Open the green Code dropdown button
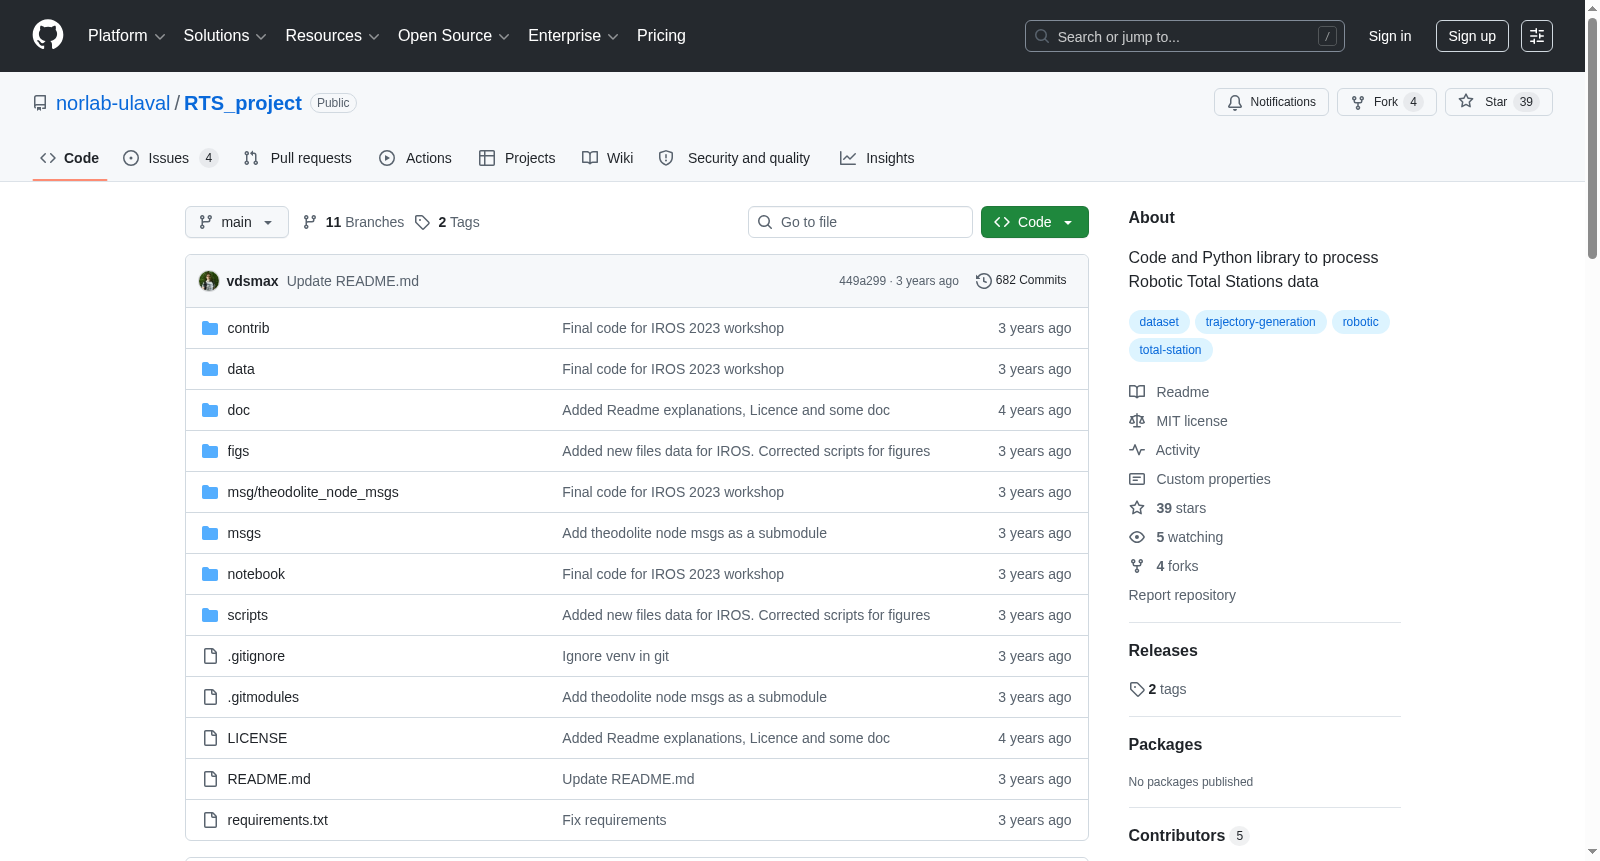The width and height of the screenshot is (1600, 861). pyautogui.click(x=1034, y=222)
